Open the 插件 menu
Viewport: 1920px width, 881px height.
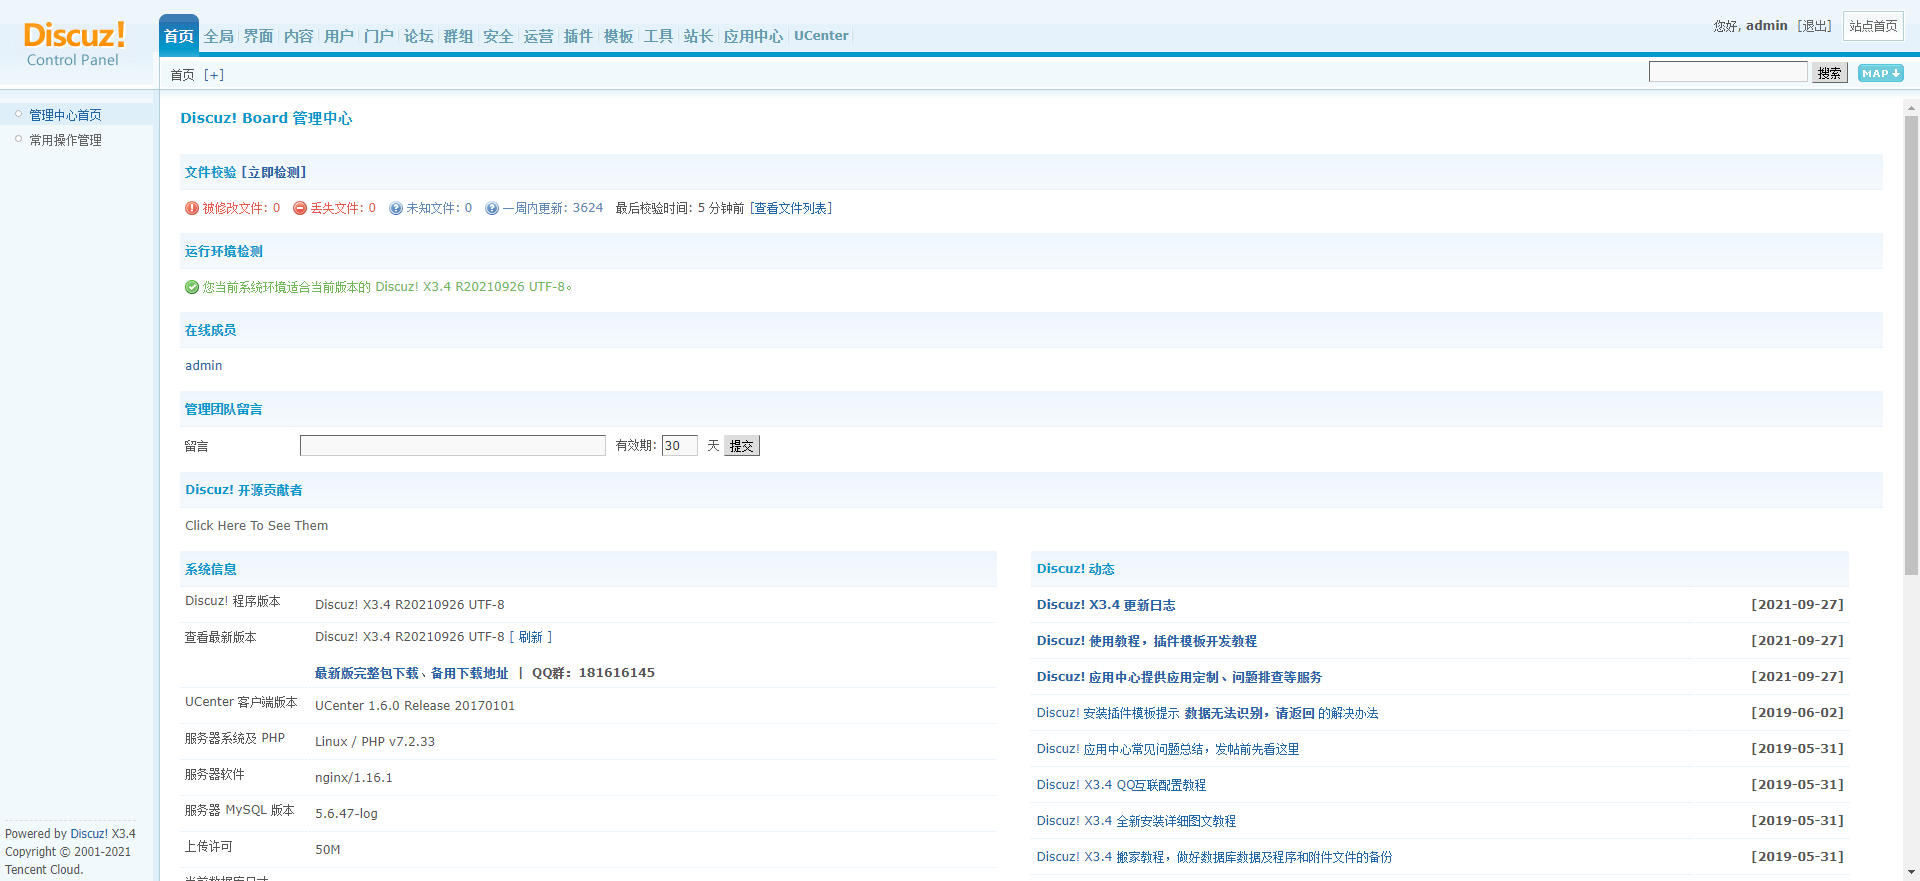(579, 36)
